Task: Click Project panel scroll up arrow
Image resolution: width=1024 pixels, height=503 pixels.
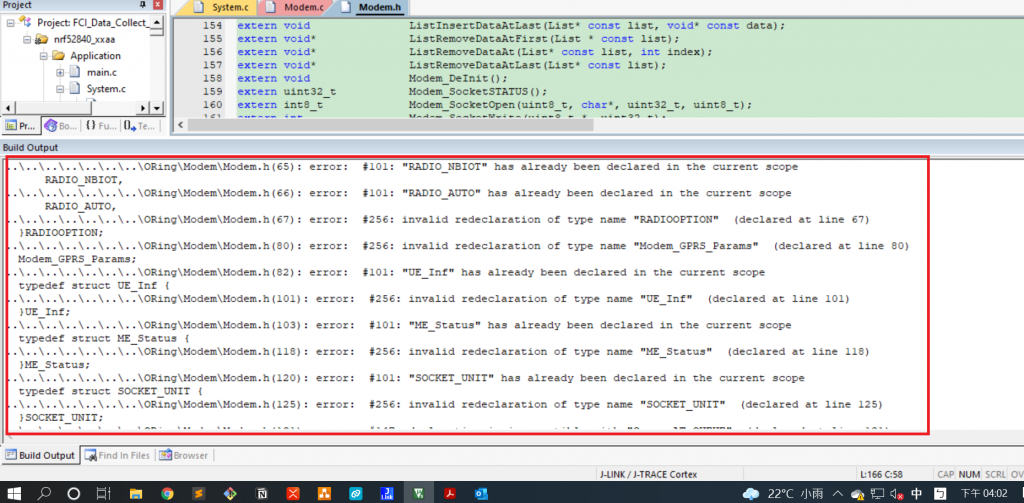Action: pos(157,22)
